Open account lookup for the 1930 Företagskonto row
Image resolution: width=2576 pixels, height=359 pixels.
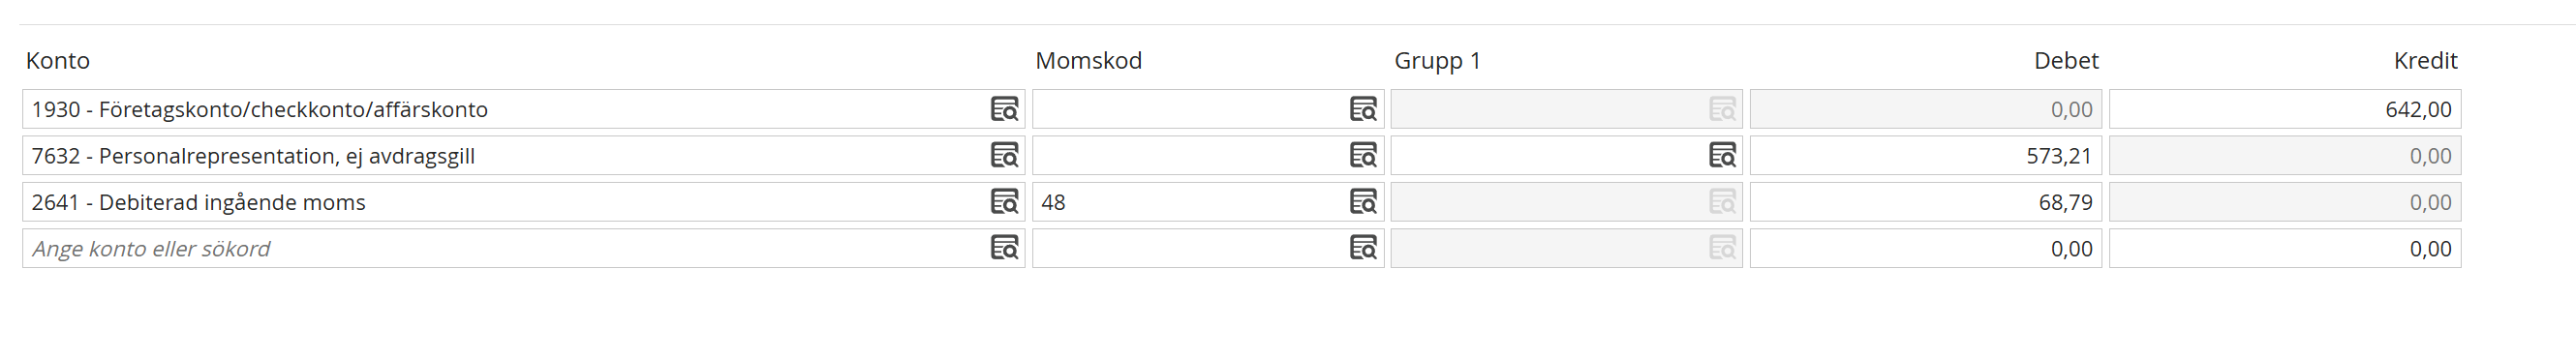[1004, 109]
